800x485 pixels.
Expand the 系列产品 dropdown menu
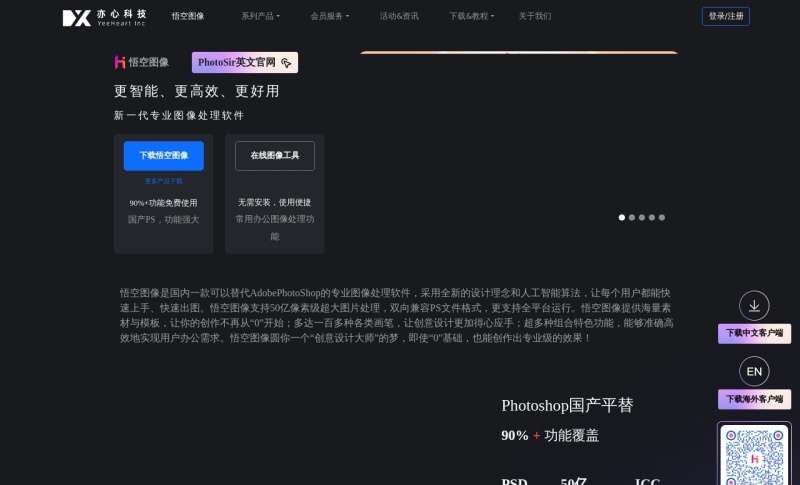pyautogui.click(x=260, y=17)
